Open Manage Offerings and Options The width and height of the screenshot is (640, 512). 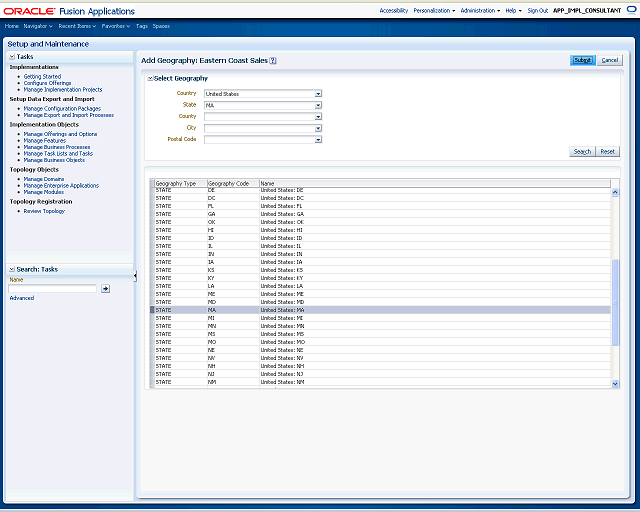pyautogui.click(x=60, y=134)
